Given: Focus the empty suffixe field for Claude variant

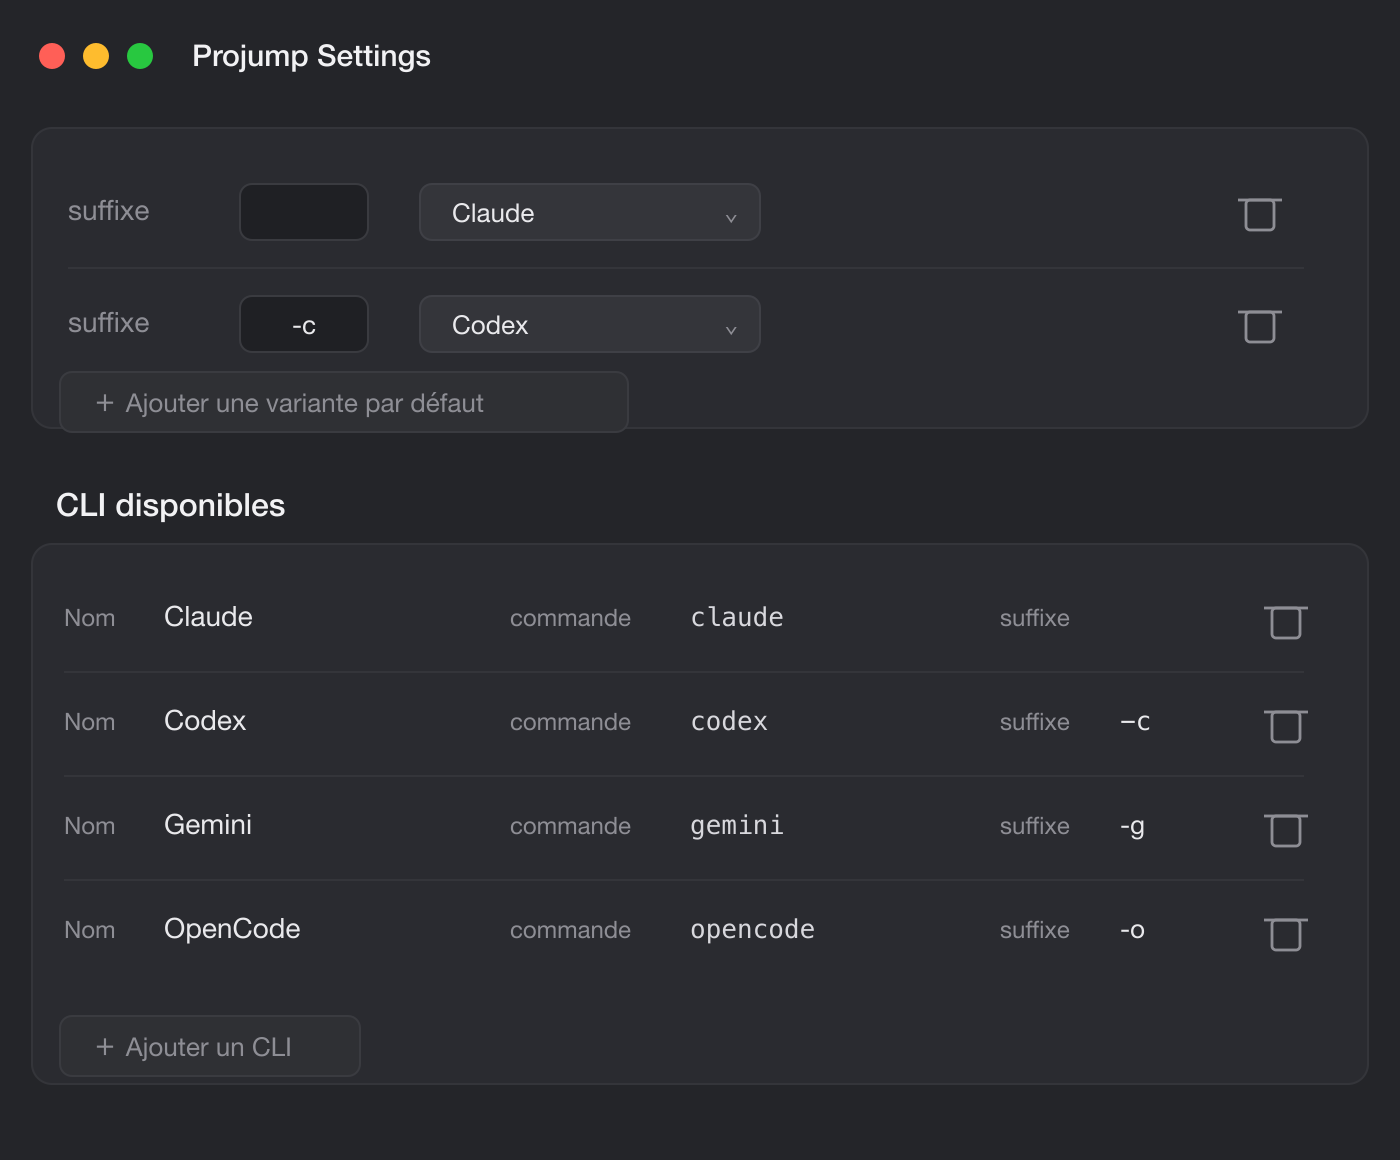Looking at the screenshot, I should [x=304, y=212].
